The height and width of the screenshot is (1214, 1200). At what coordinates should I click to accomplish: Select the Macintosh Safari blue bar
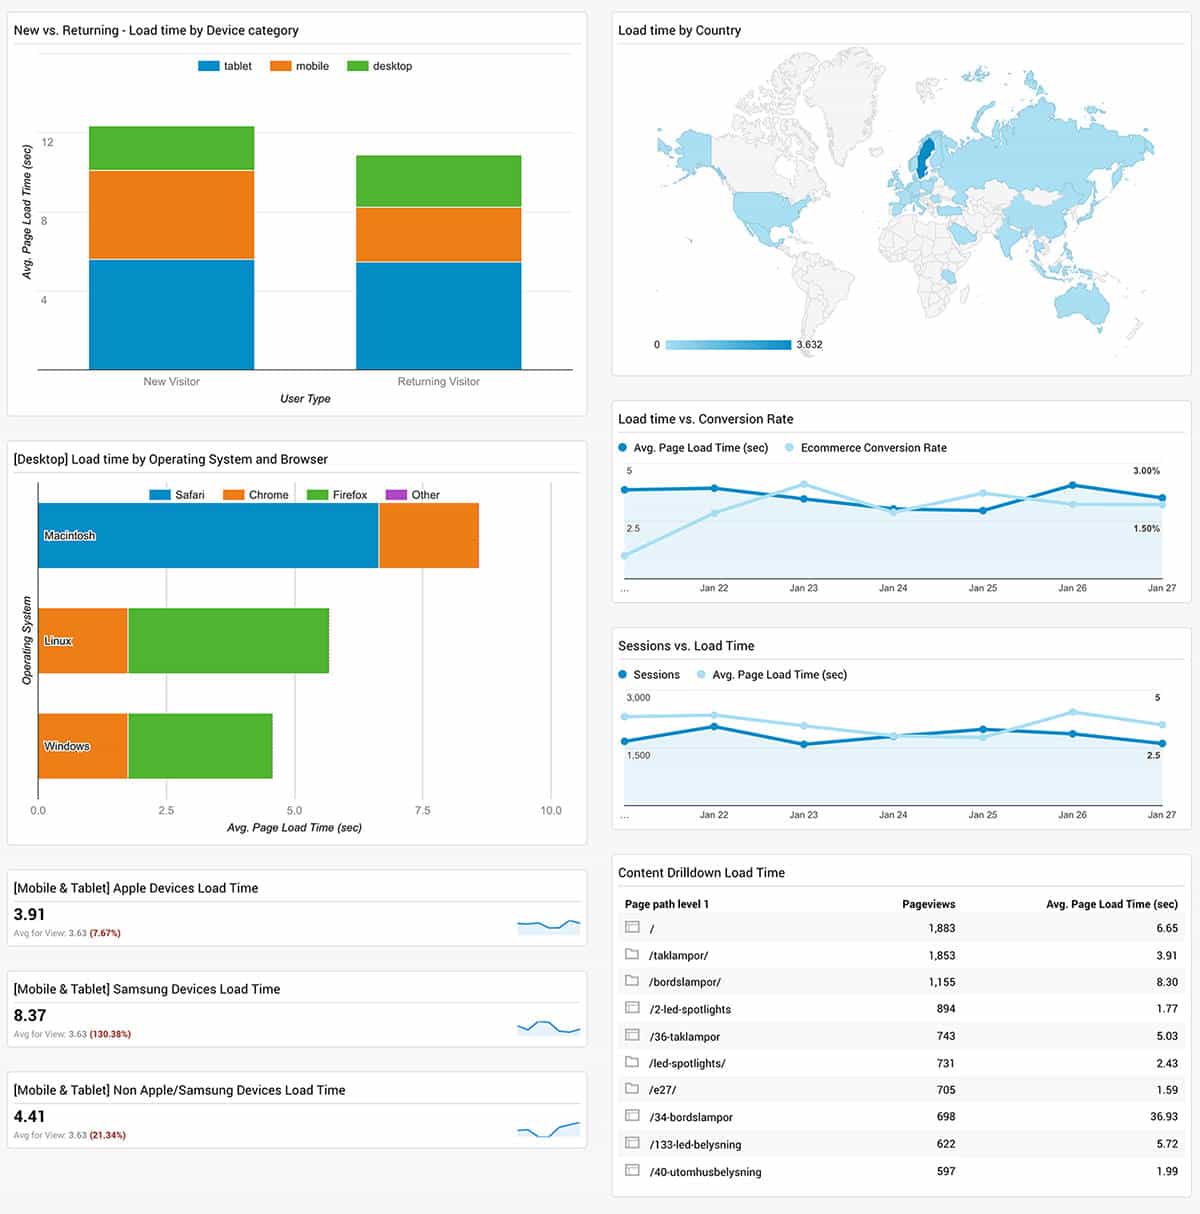coord(208,536)
